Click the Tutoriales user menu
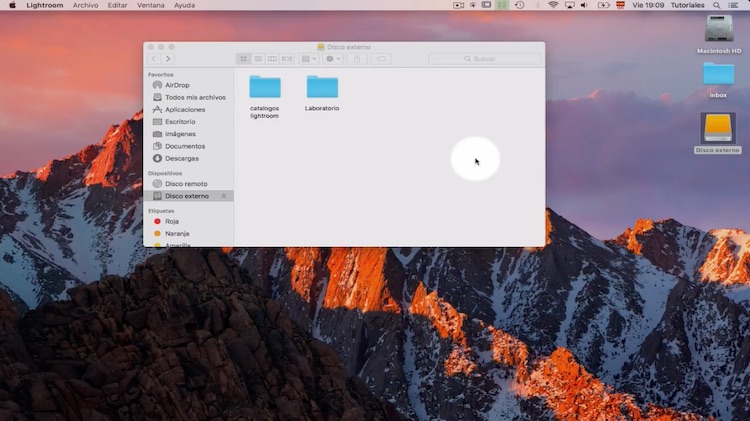 tap(687, 5)
